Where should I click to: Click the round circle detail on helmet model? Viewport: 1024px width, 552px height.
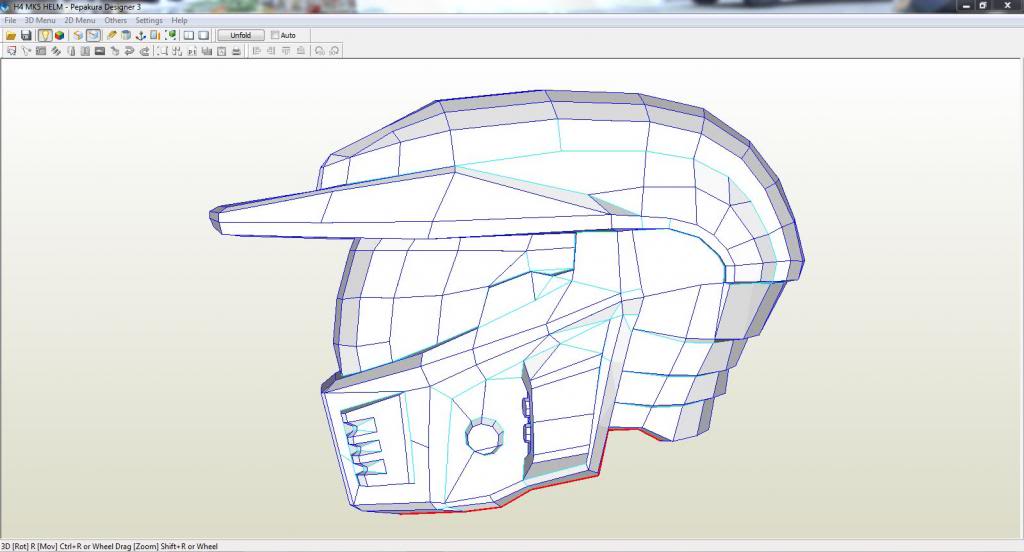pyautogui.click(x=482, y=435)
